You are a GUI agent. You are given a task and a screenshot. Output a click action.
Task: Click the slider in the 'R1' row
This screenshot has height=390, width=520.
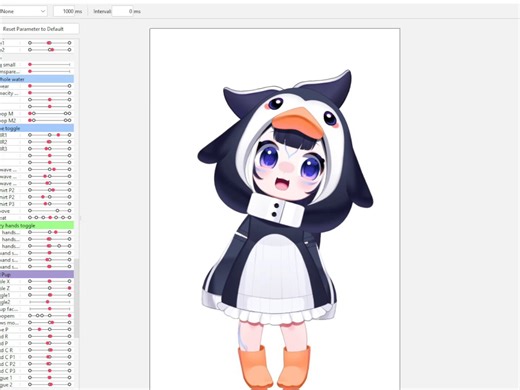pyautogui.click(x=50, y=135)
